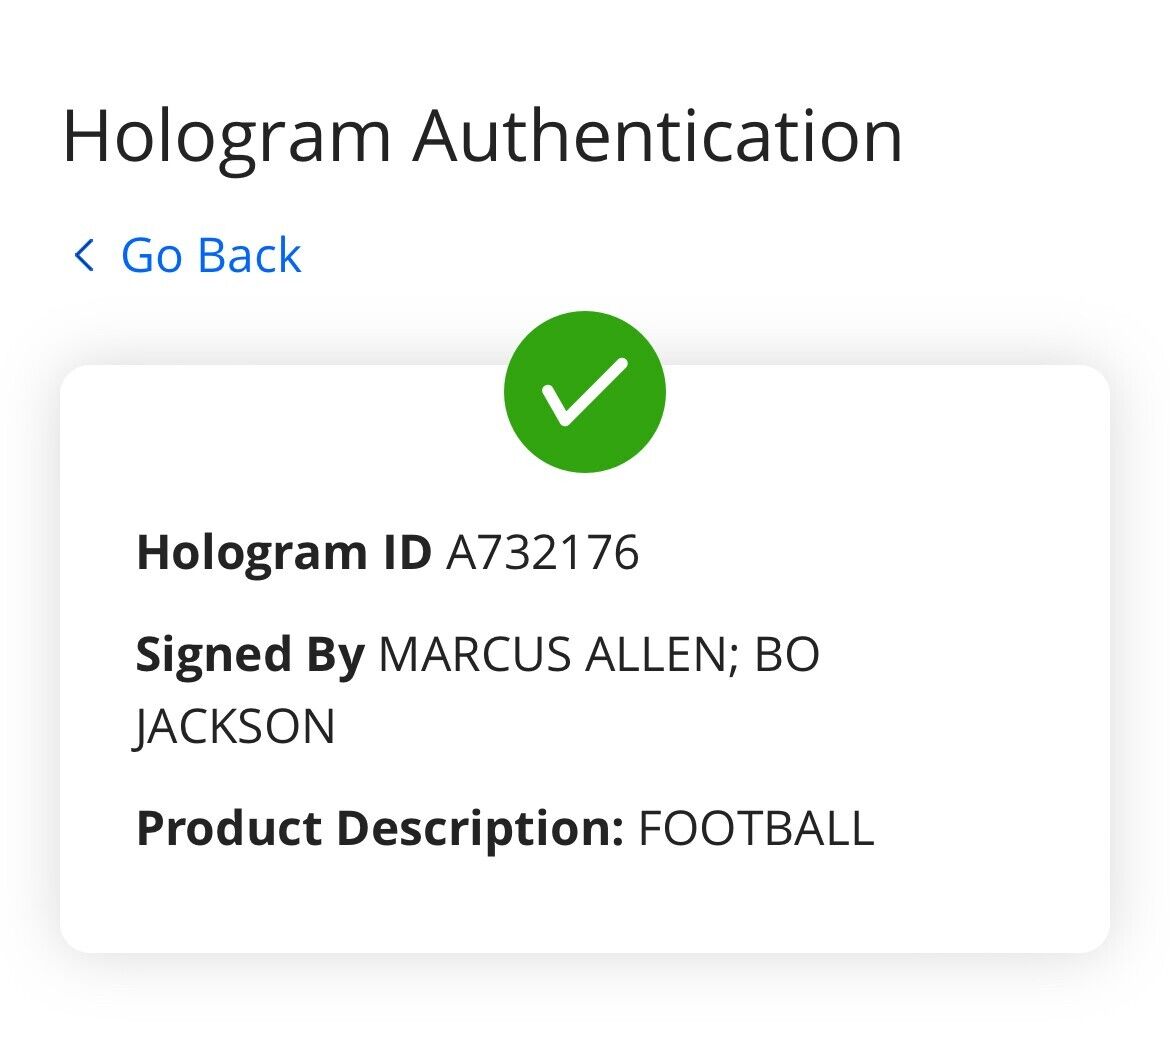This screenshot has width=1170, height=1049.
Task: Click the word JACKSON on second line
Action: pyautogui.click(x=236, y=727)
